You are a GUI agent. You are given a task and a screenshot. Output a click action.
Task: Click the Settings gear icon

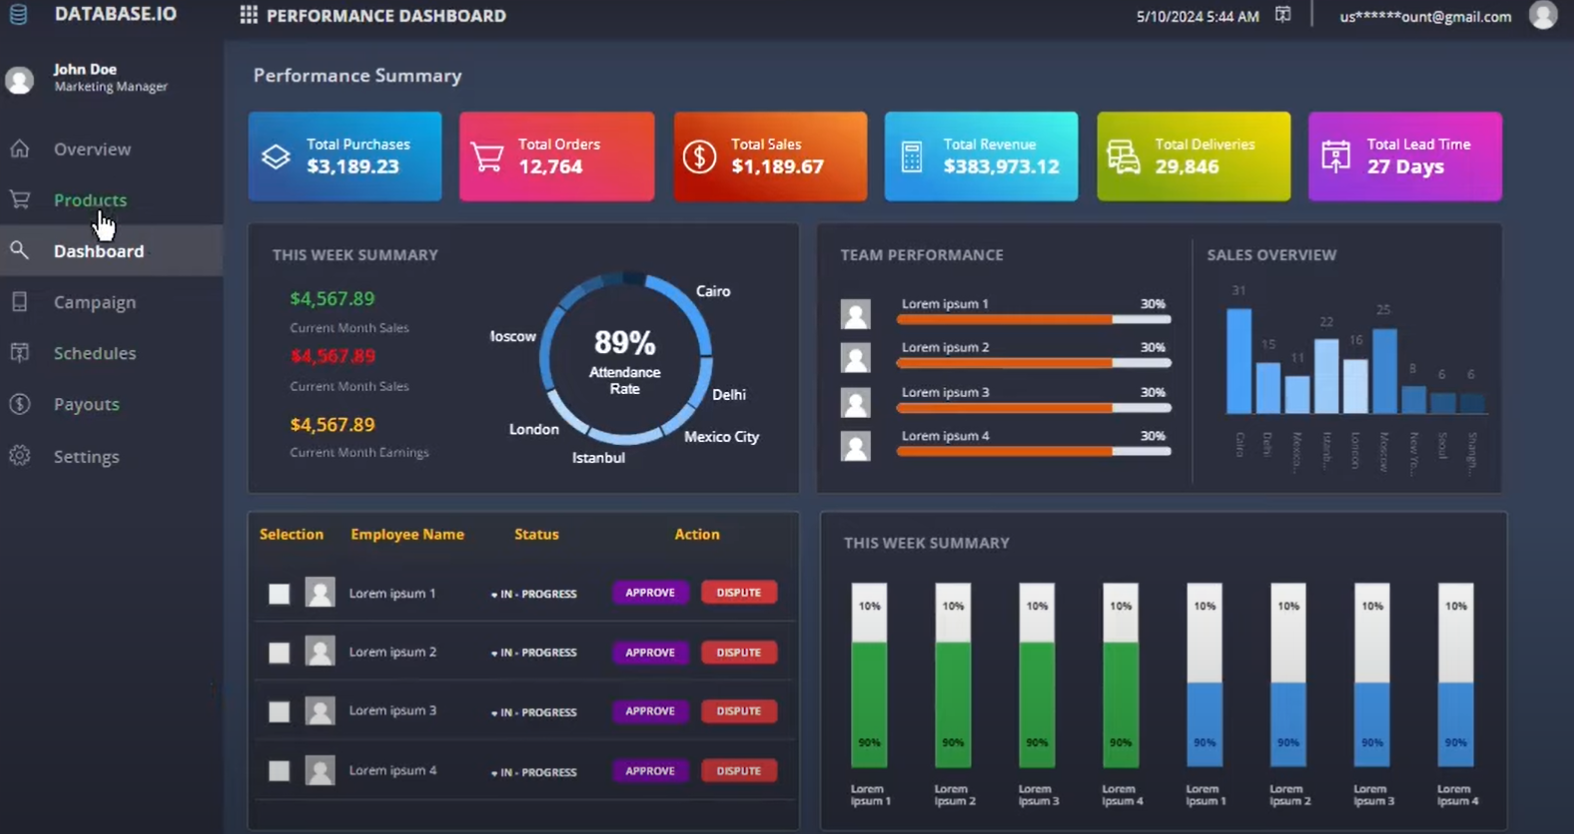tap(19, 456)
